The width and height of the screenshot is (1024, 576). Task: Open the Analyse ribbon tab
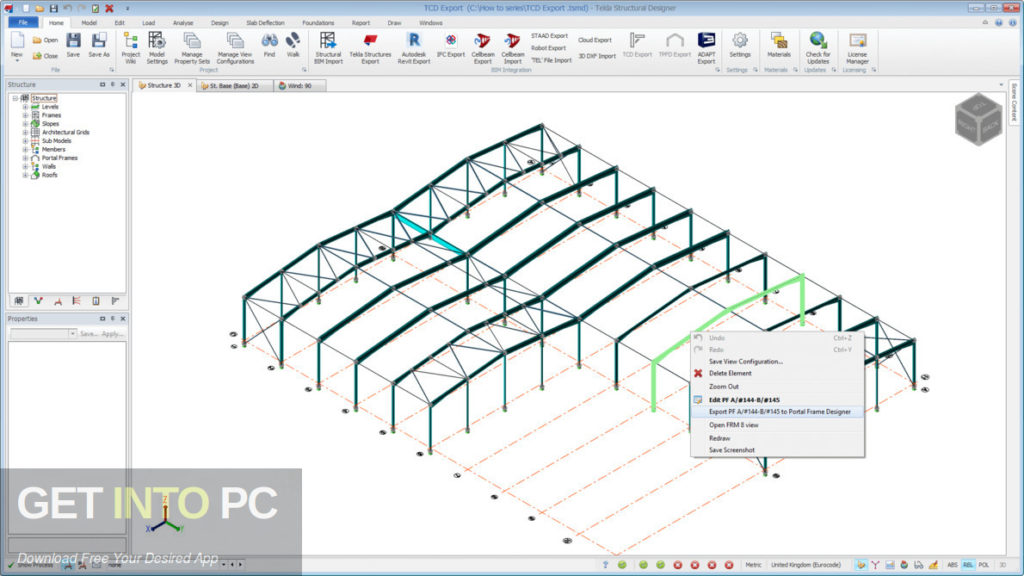[x=182, y=23]
